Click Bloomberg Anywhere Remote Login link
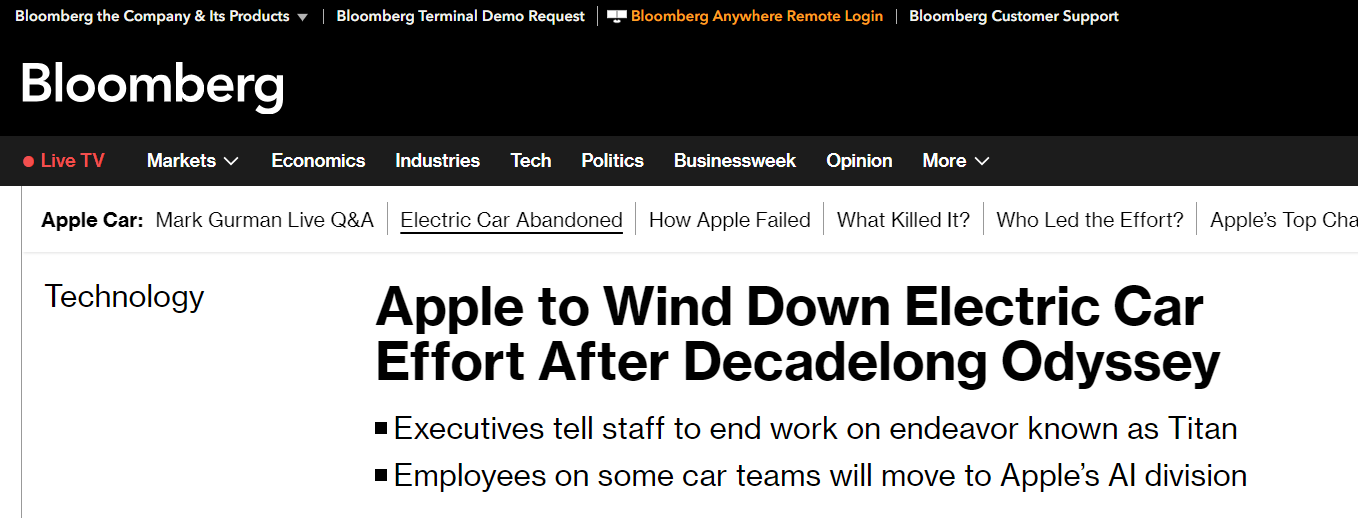The width and height of the screenshot is (1358, 518). (756, 17)
